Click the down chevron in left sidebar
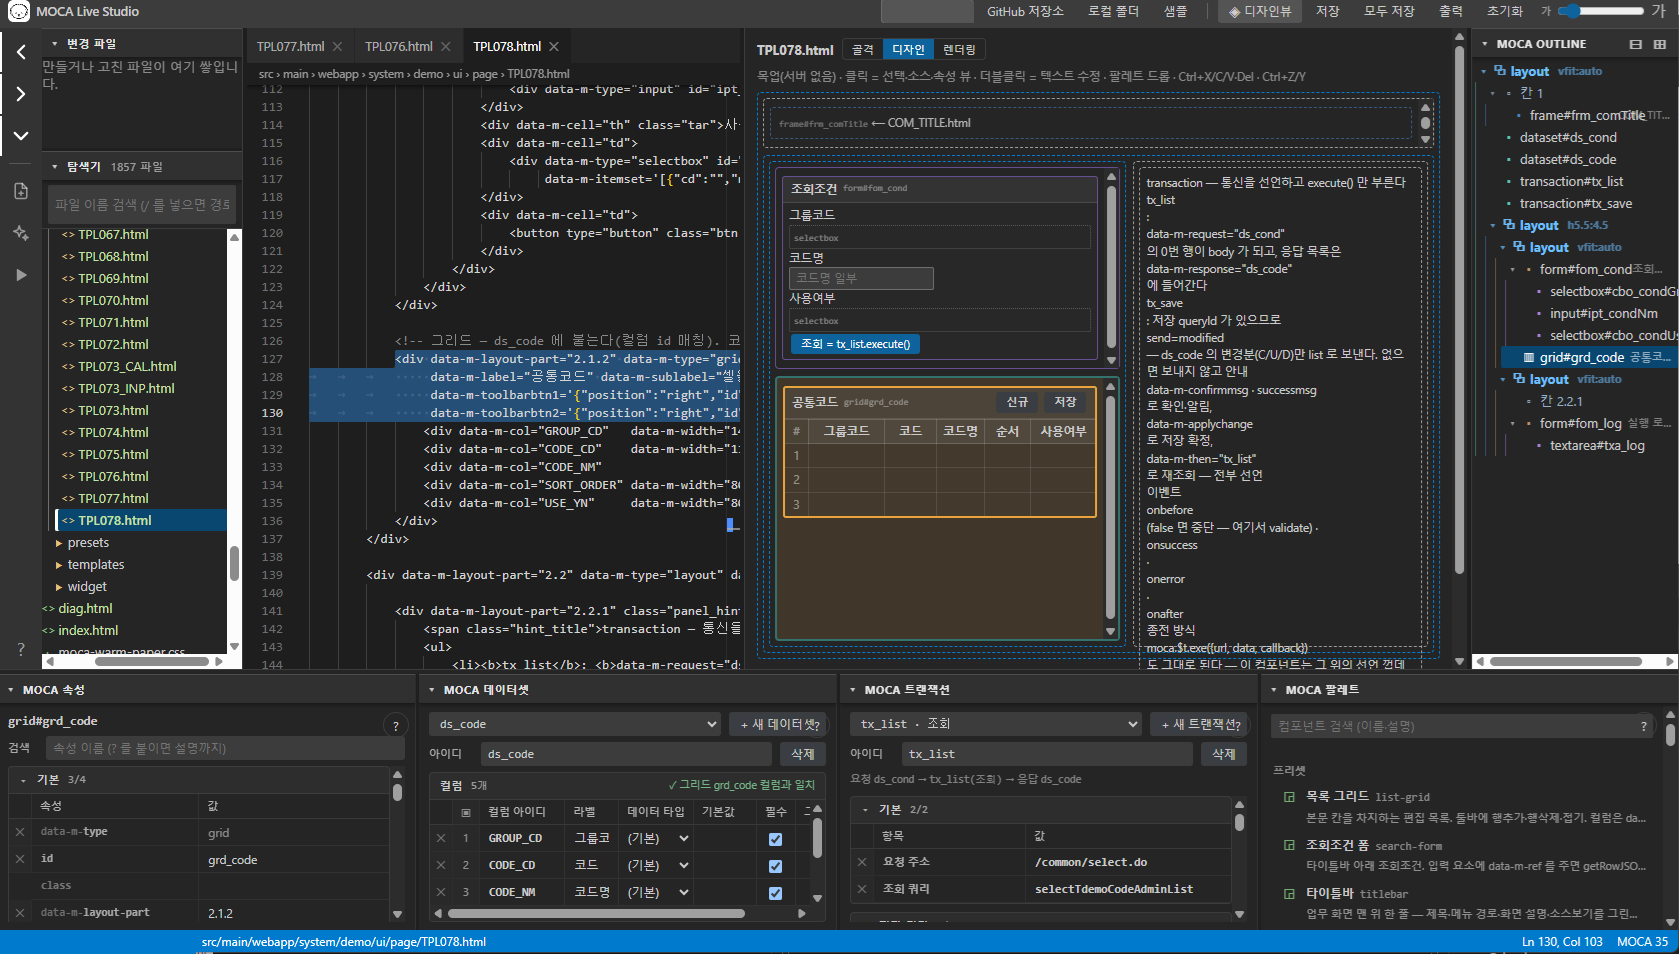This screenshot has width=1679, height=954. click(x=21, y=135)
